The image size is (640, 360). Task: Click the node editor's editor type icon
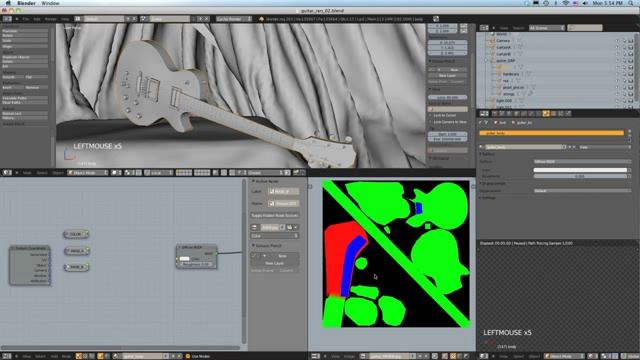[7, 356]
